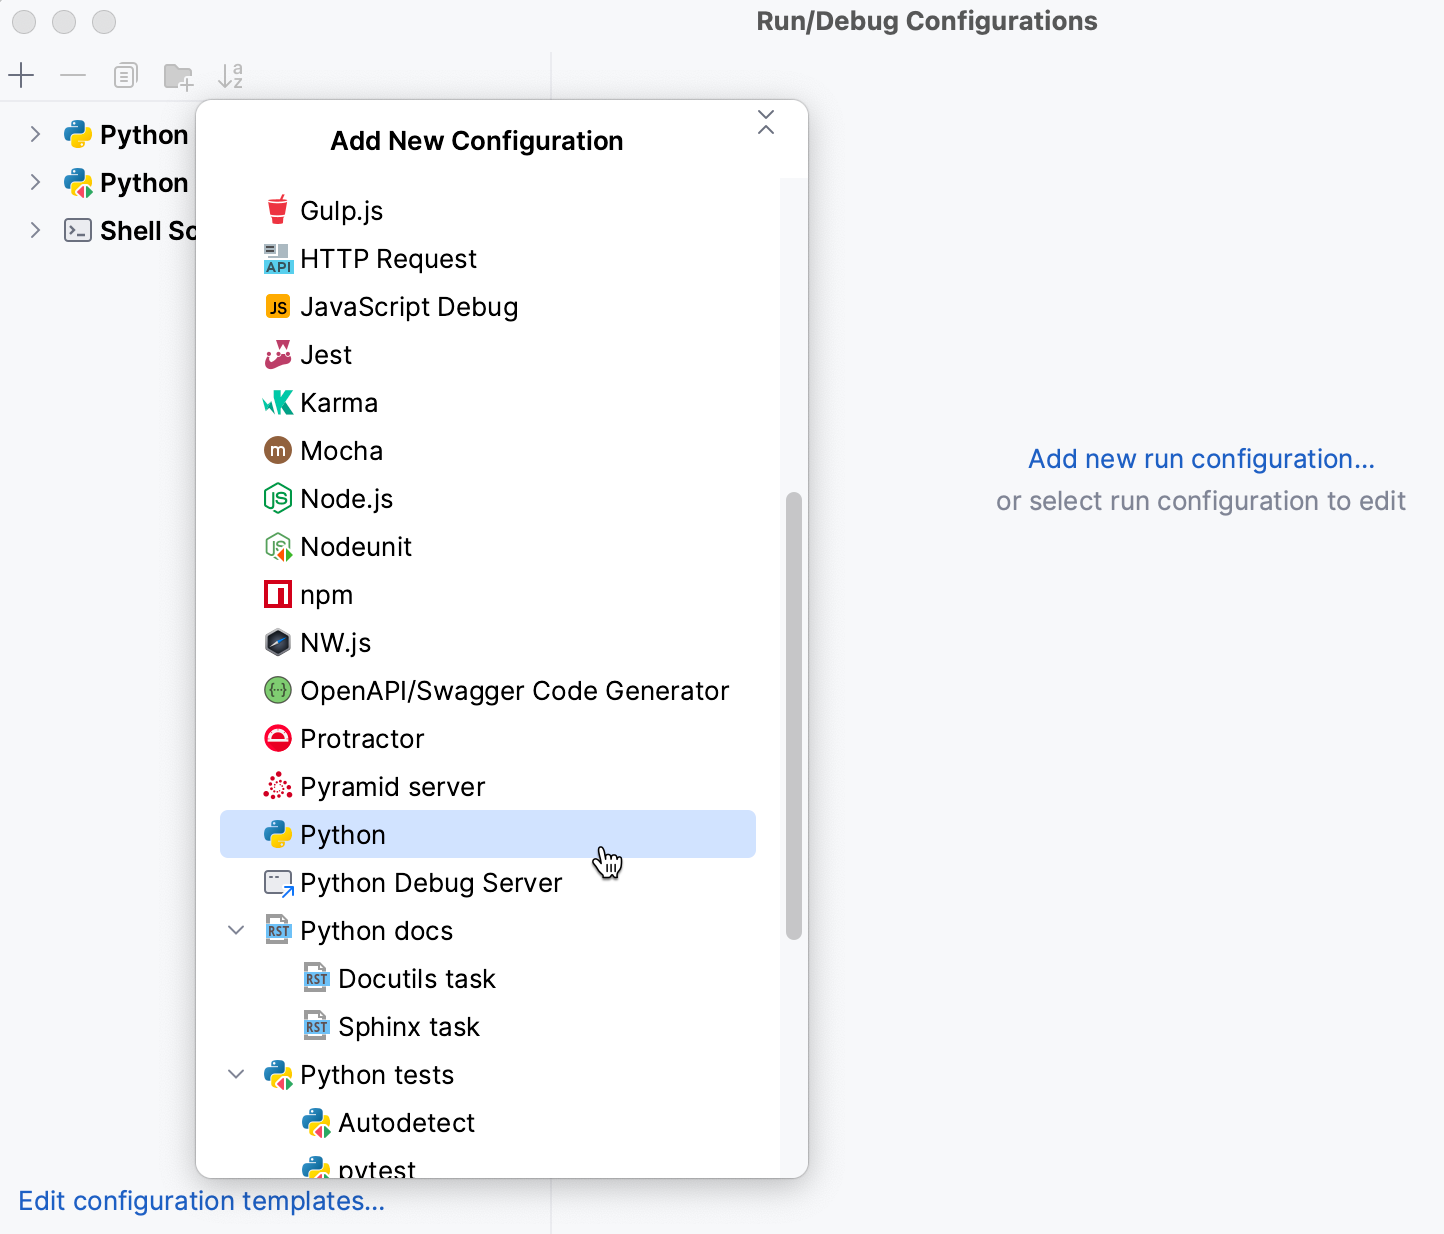Collapse the Python docs group
The image size is (1444, 1234).
click(236, 930)
